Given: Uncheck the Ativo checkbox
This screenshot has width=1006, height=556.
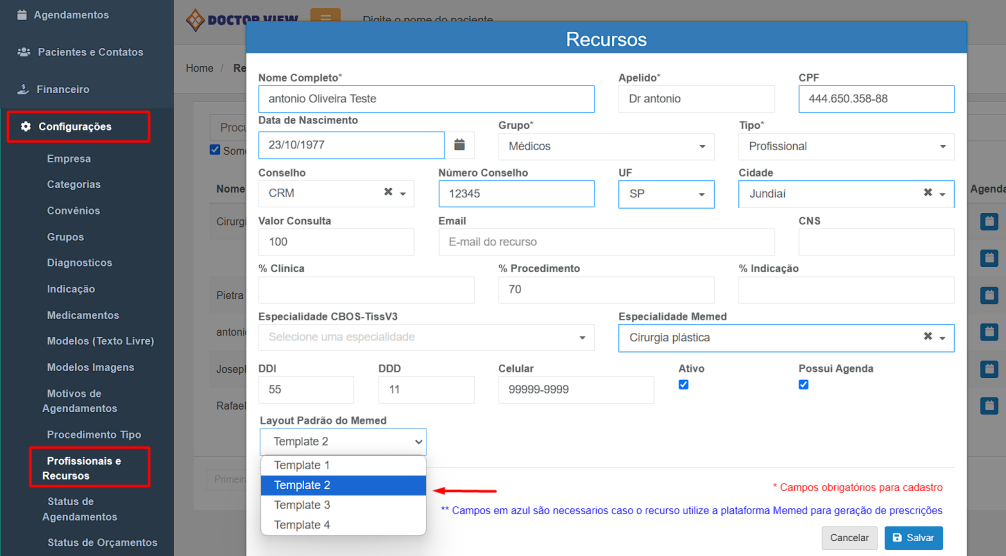Looking at the screenshot, I should 684,385.
